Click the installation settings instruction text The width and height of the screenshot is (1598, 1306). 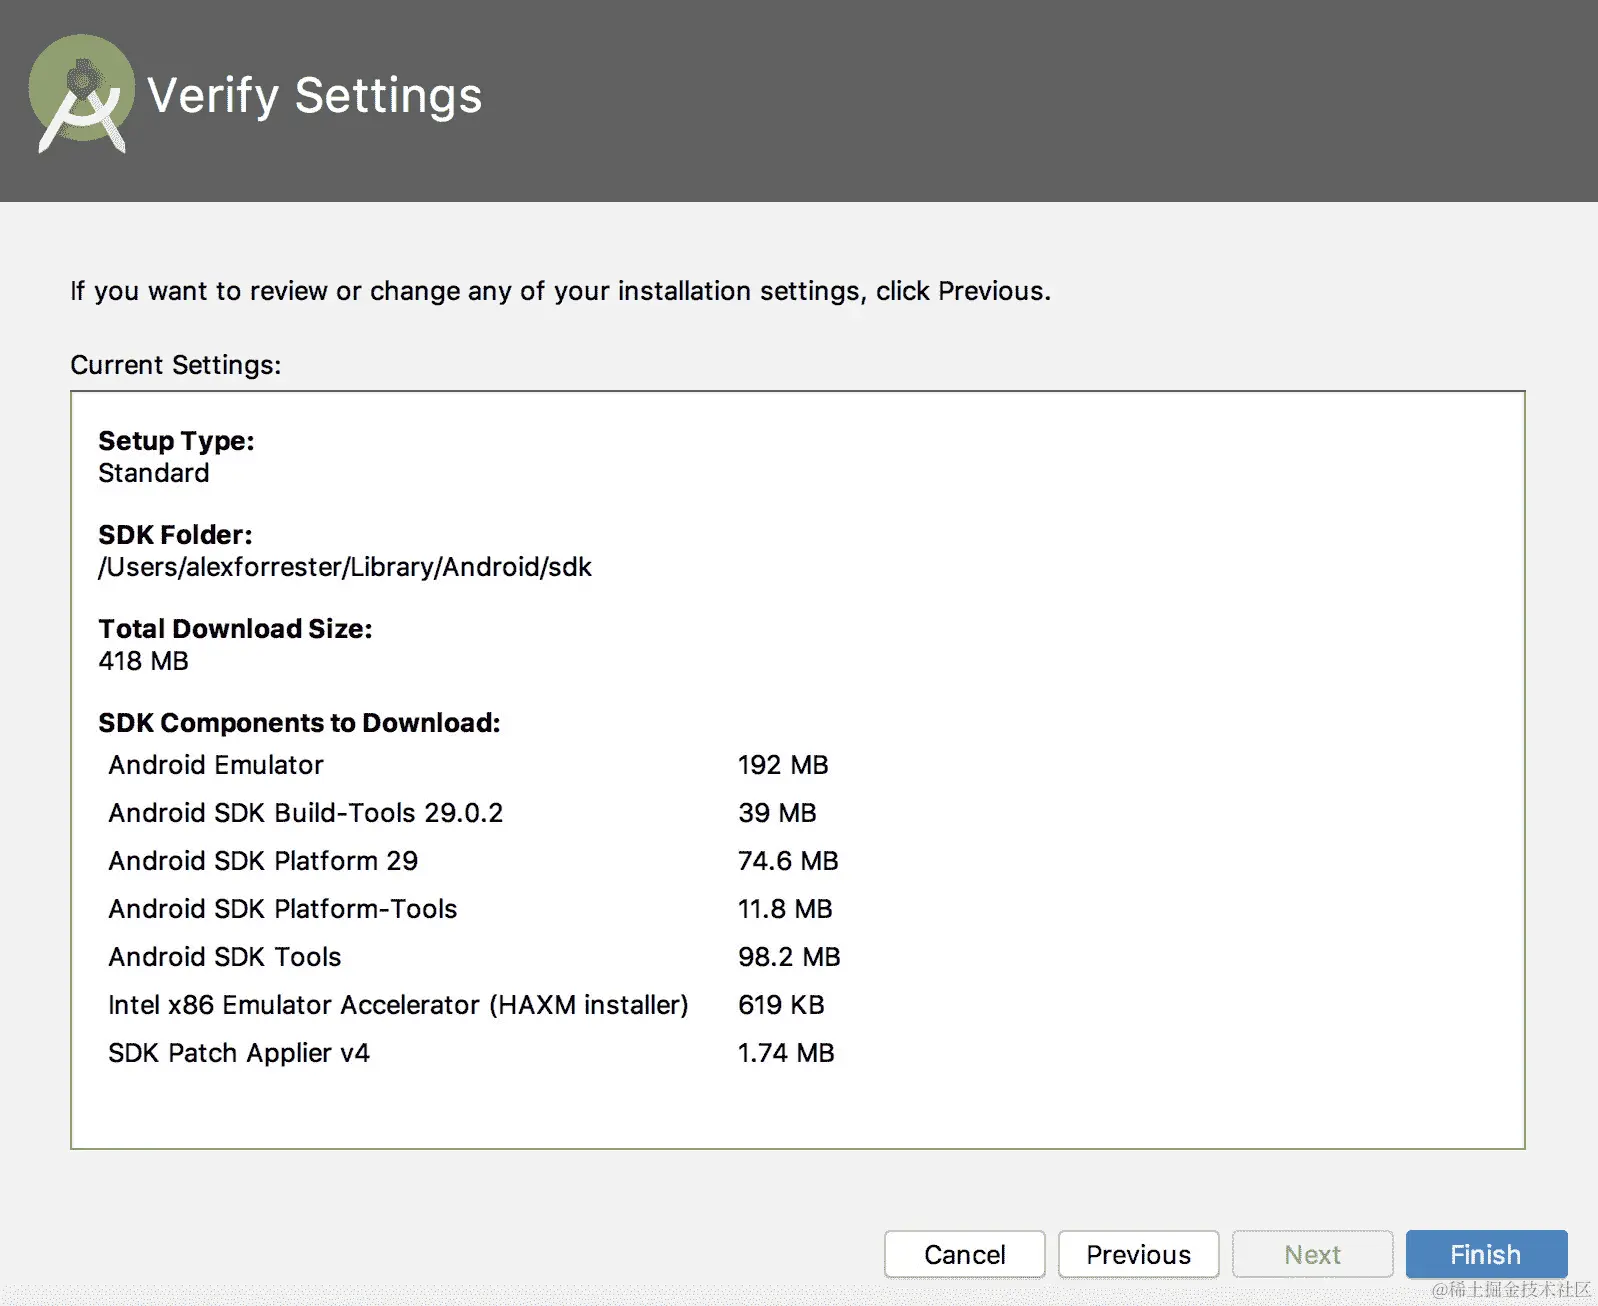click(x=560, y=291)
